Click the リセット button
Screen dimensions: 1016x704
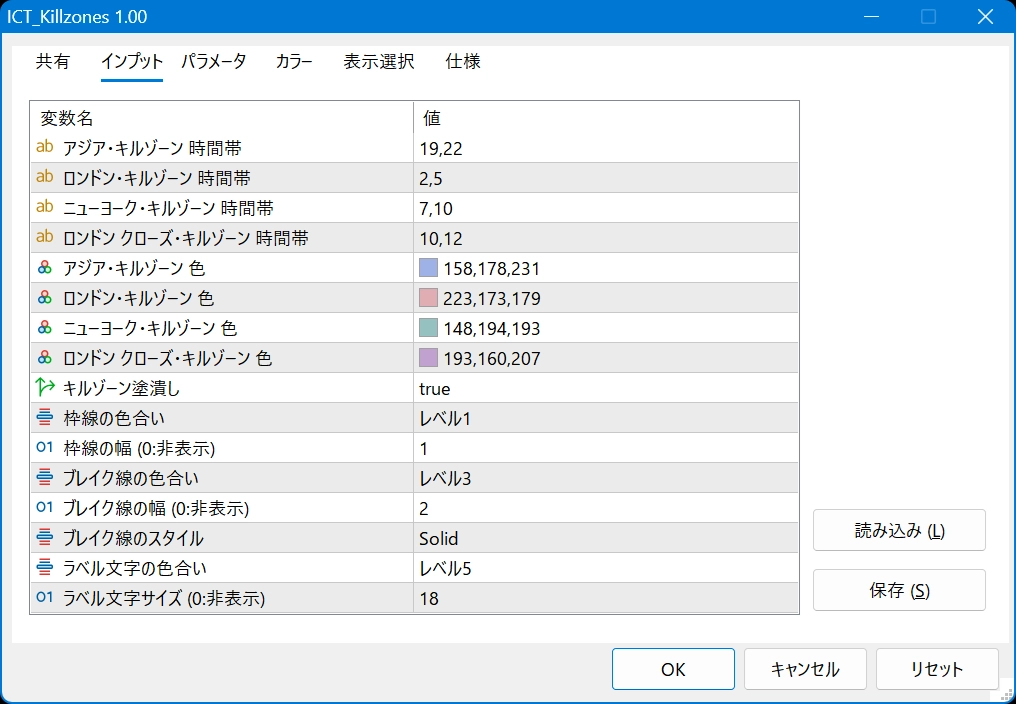(937, 669)
